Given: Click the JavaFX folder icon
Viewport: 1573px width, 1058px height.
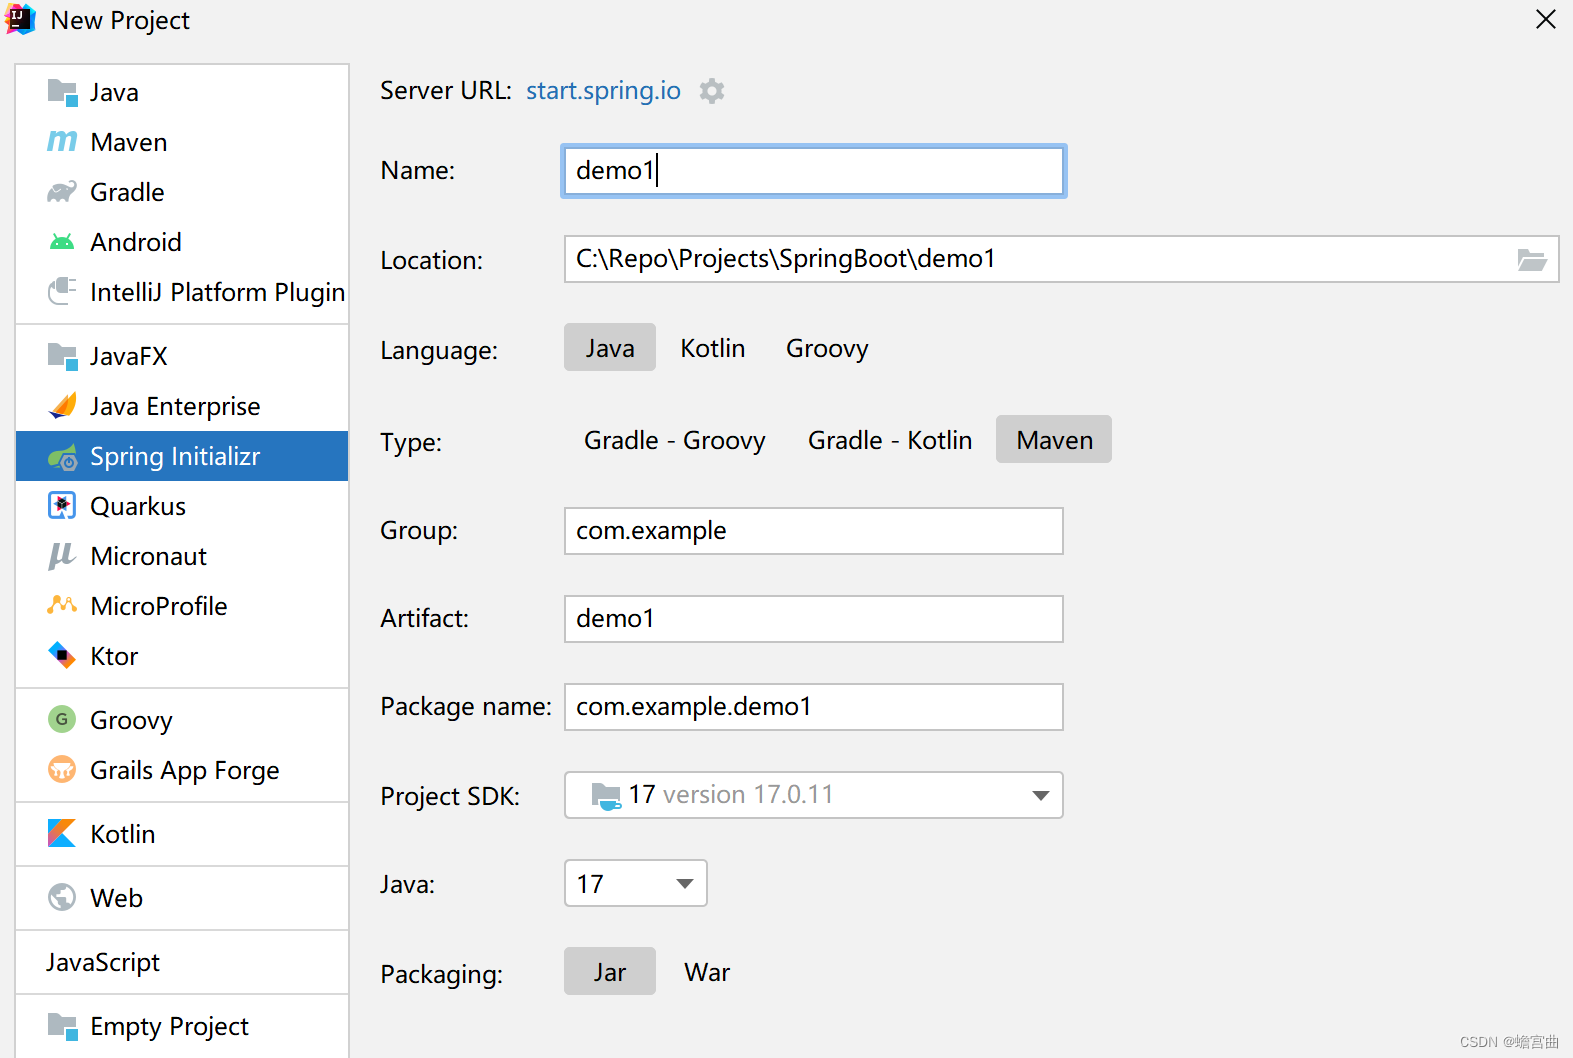Looking at the screenshot, I should (x=62, y=356).
